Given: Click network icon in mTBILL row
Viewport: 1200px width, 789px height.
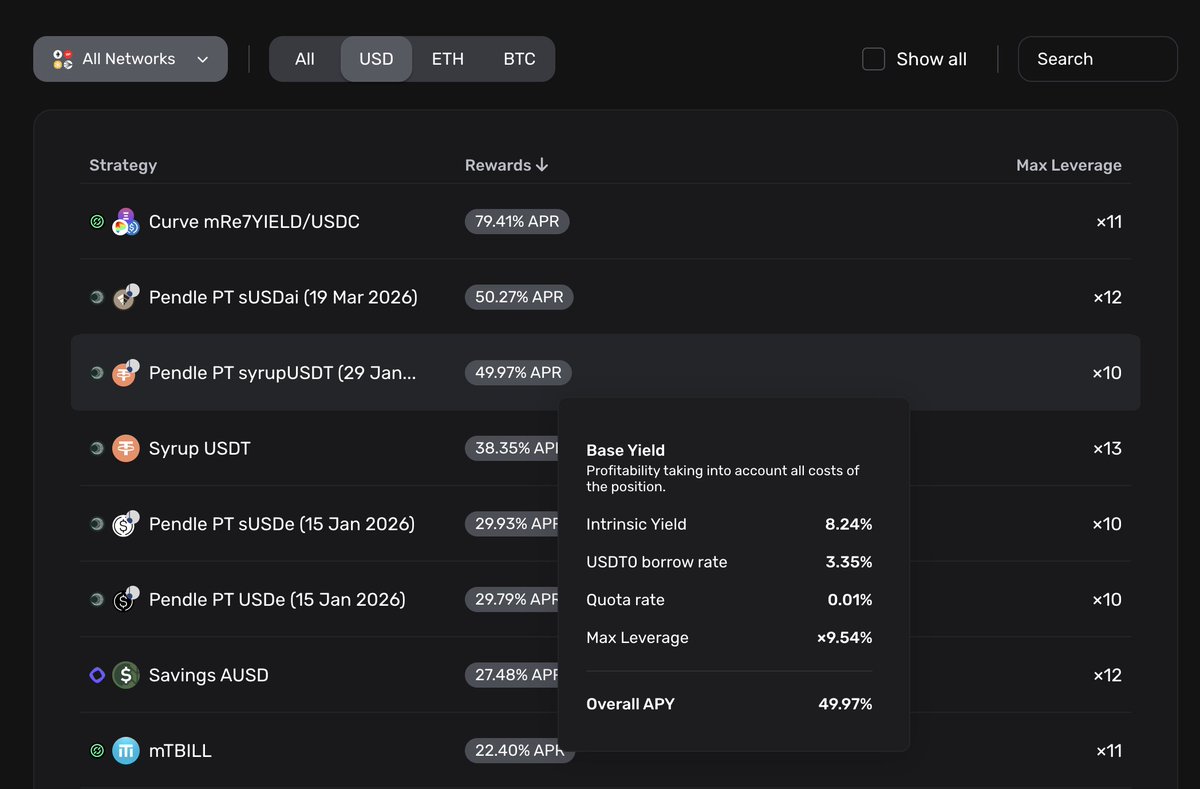Looking at the screenshot, I should pyautogui.click(x=97, y=751).
